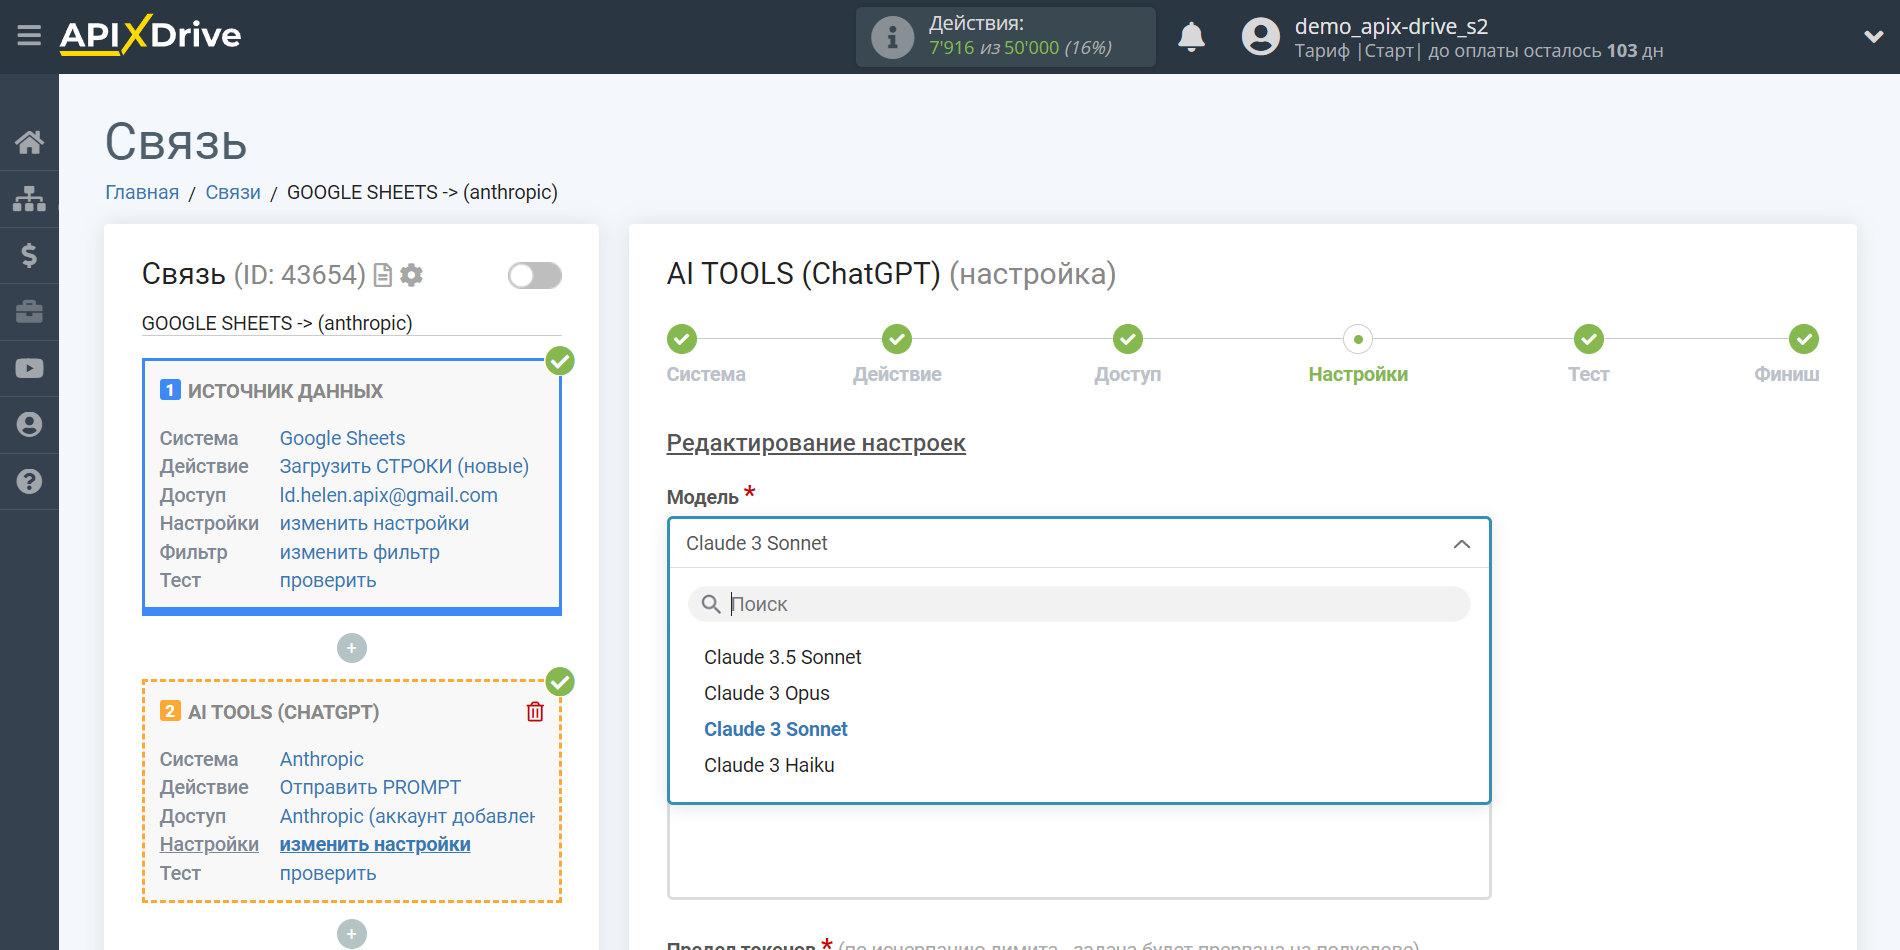Open the notifications bell
The image size is (1900, 950).
[x=1191, y=37]
